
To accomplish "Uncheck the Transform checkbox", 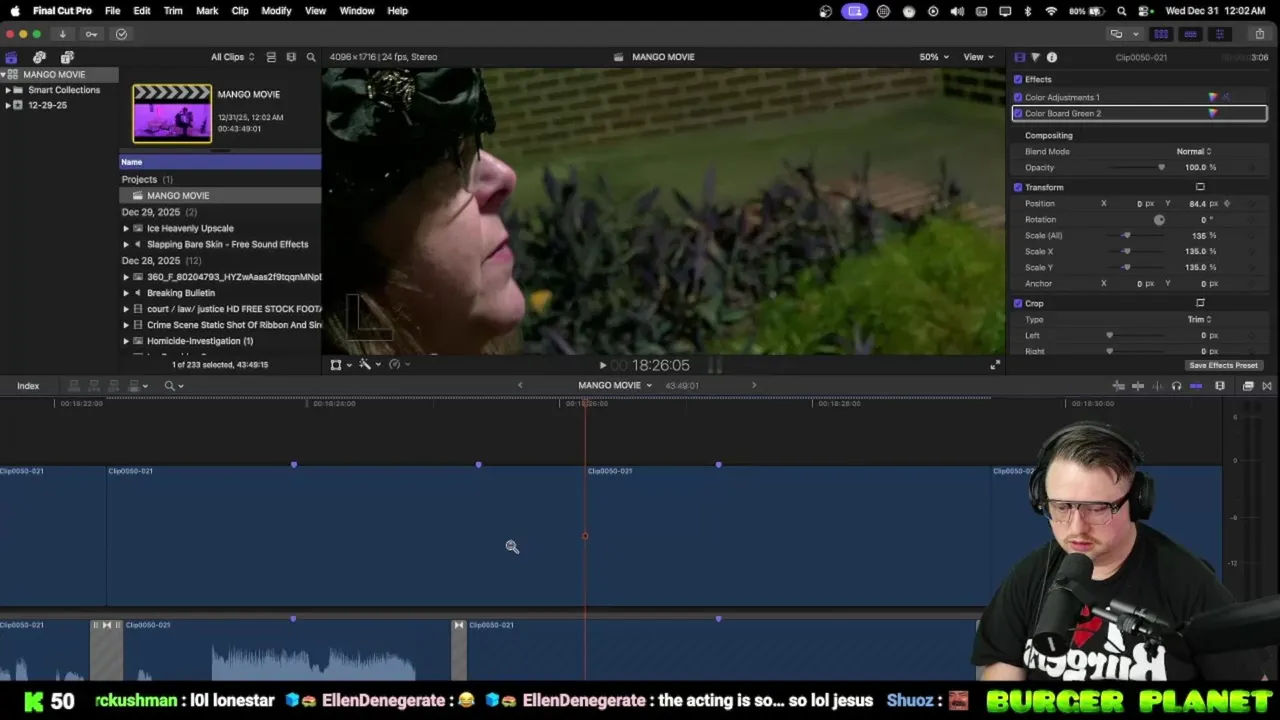I will (x=1018, y=187).
